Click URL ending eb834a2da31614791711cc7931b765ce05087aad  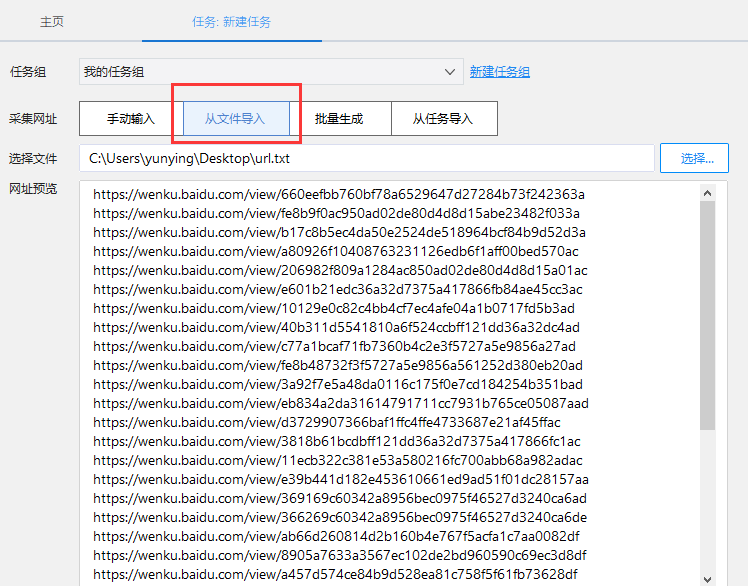(x=341, y=404)
